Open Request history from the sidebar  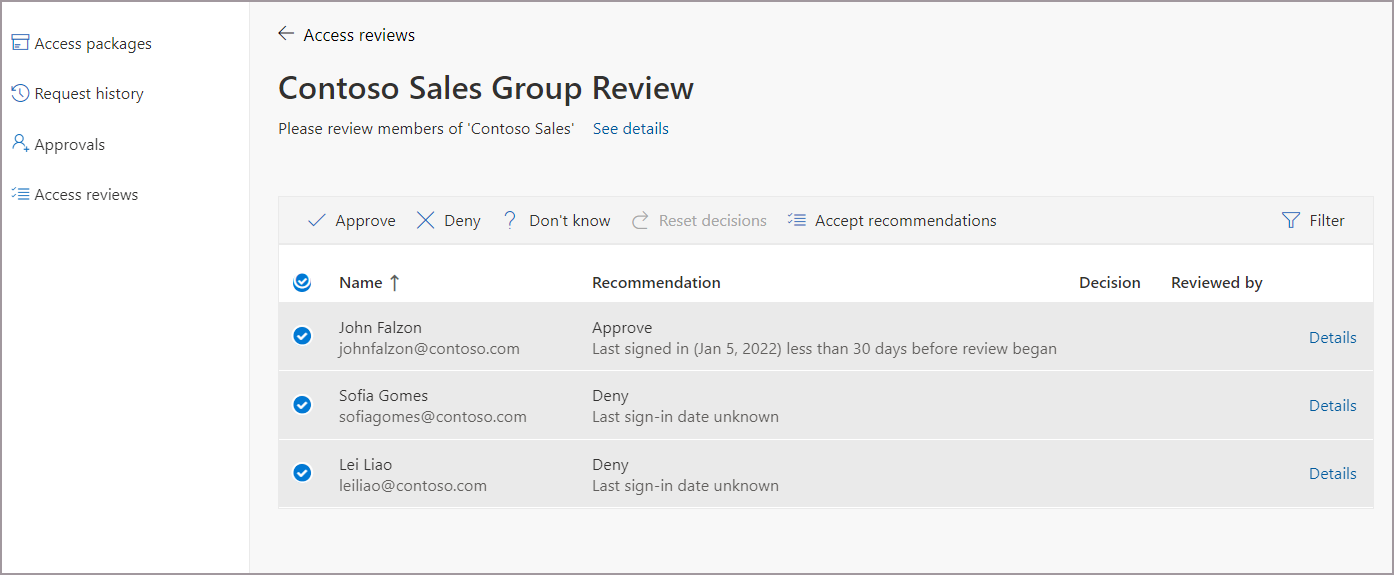click(88, 94)
